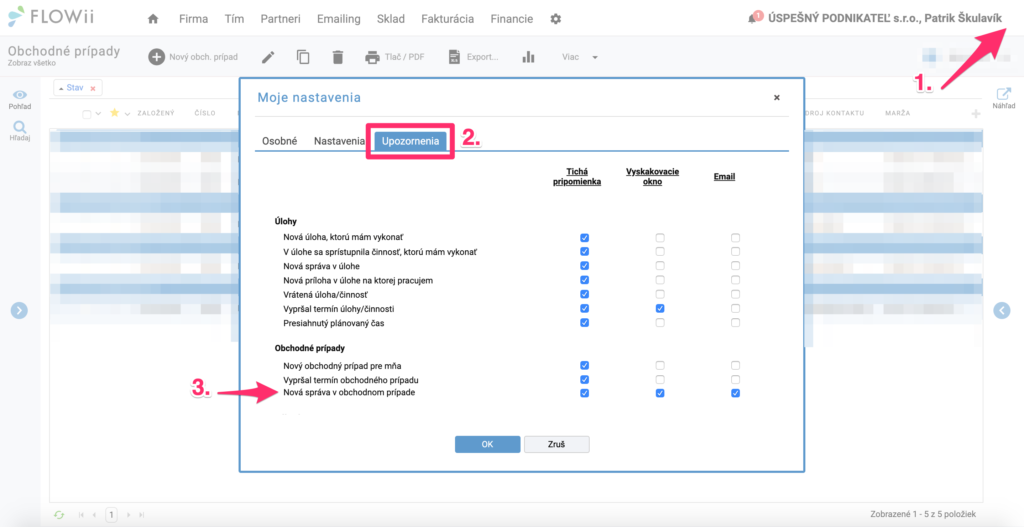The height and width of the screenshot is (527, 1024).
Task: Enable Vyskakovacie okno for Nová správa v úlohe
Action: click(x=660, y=266)
